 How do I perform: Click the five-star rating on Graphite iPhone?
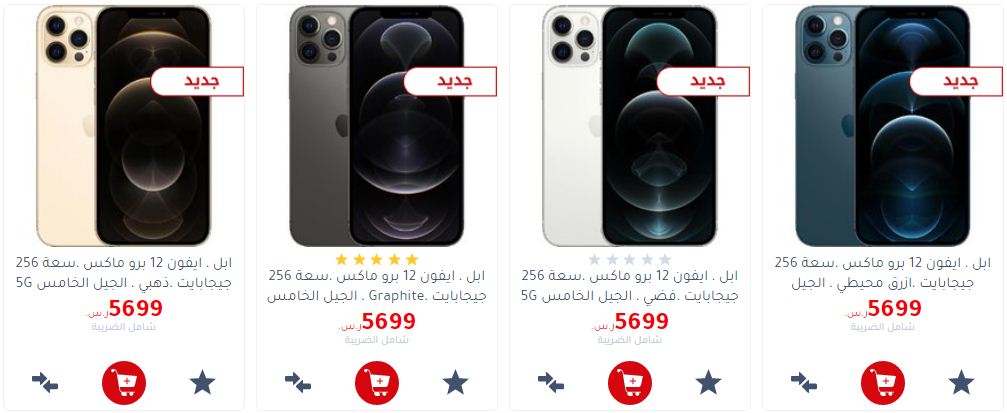pyautogui.click(x=377, y=259)
